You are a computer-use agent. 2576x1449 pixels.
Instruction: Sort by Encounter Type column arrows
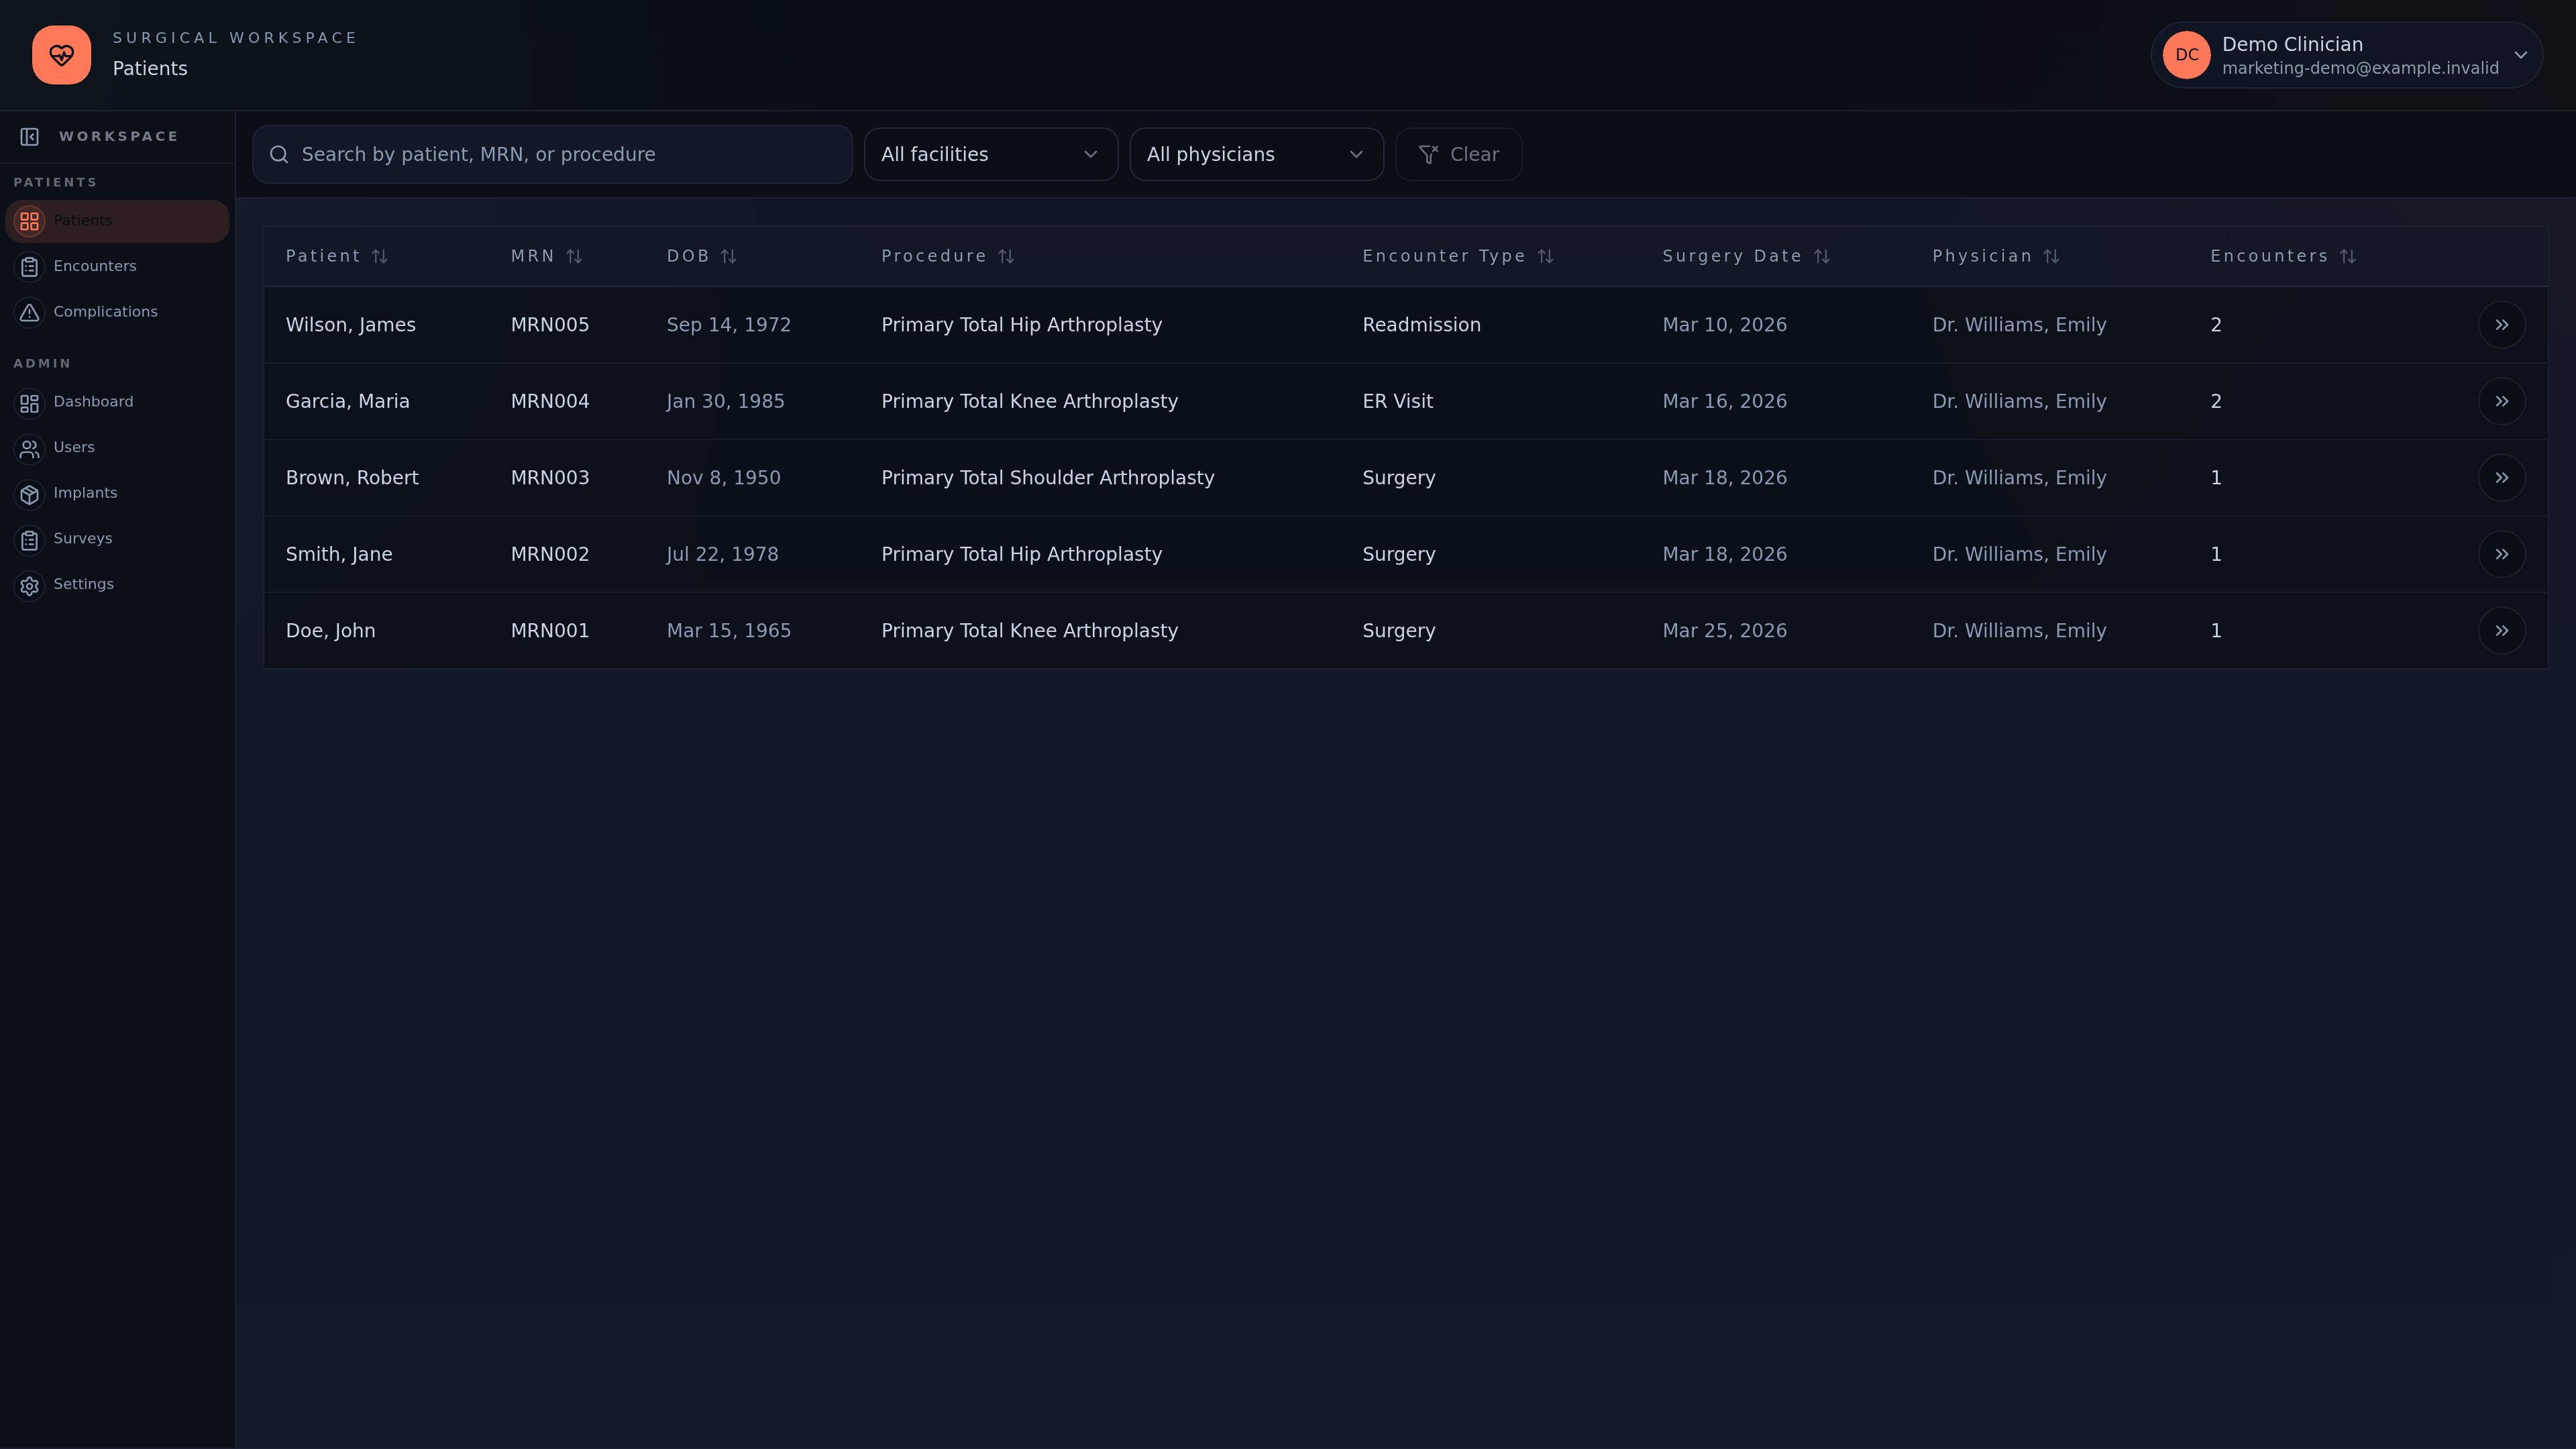pyautogui.click(x=1546, y=257)
